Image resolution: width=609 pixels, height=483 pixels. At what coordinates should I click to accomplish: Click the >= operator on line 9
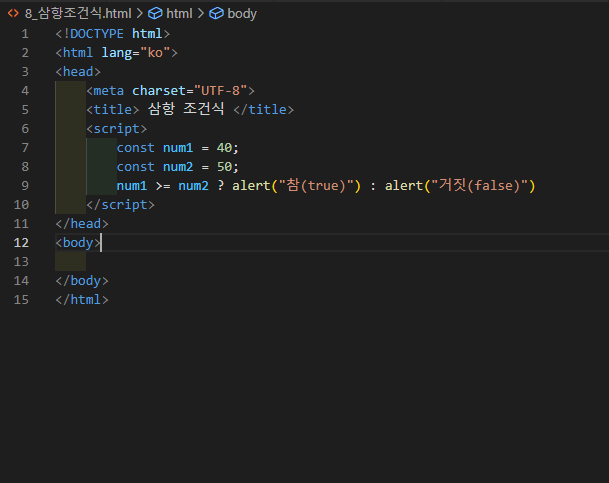pos(163,186)
